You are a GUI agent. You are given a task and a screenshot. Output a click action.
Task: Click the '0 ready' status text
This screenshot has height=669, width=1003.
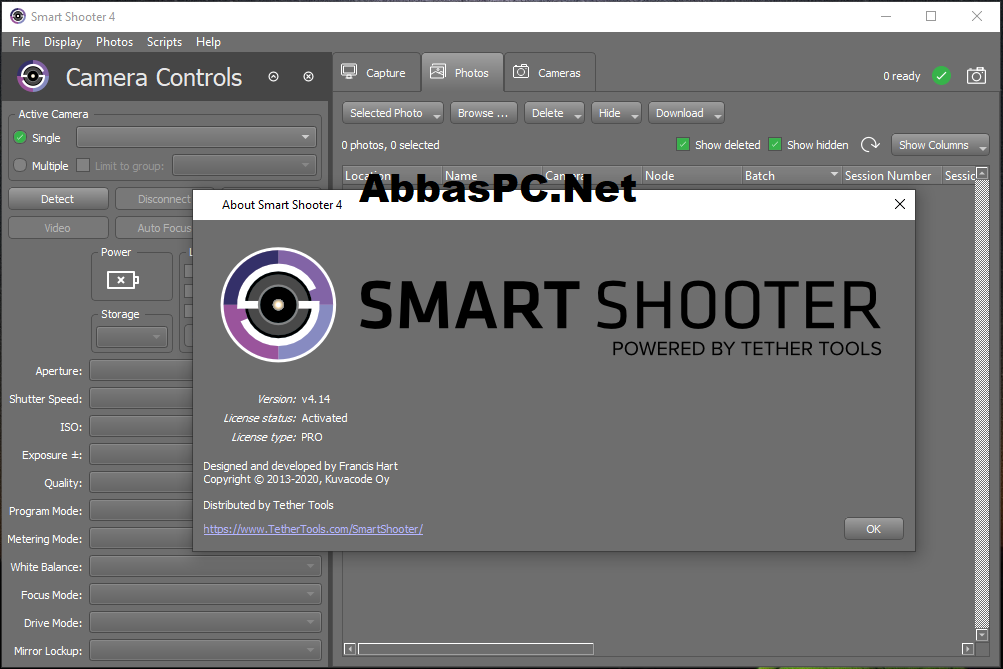[x=901, y=76]
